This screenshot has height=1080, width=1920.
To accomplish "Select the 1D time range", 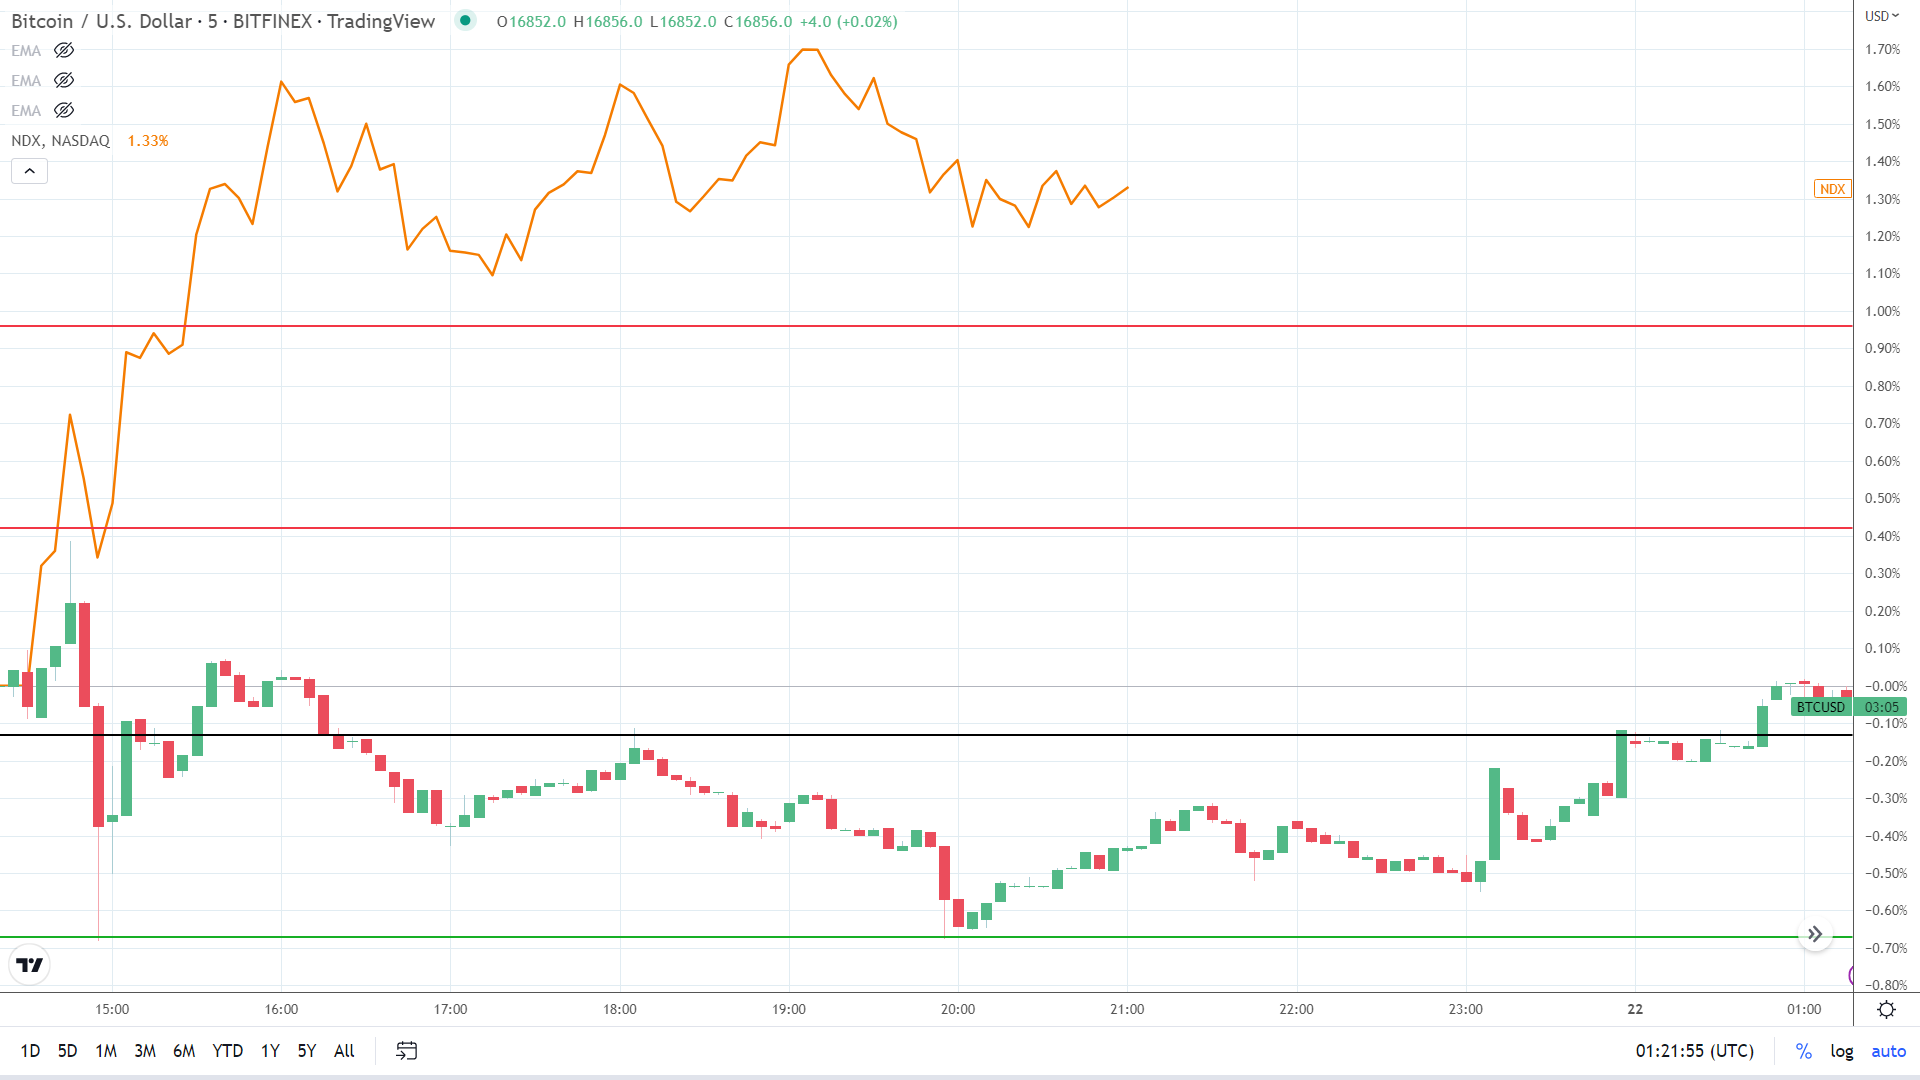I will tap(30, 1051).
